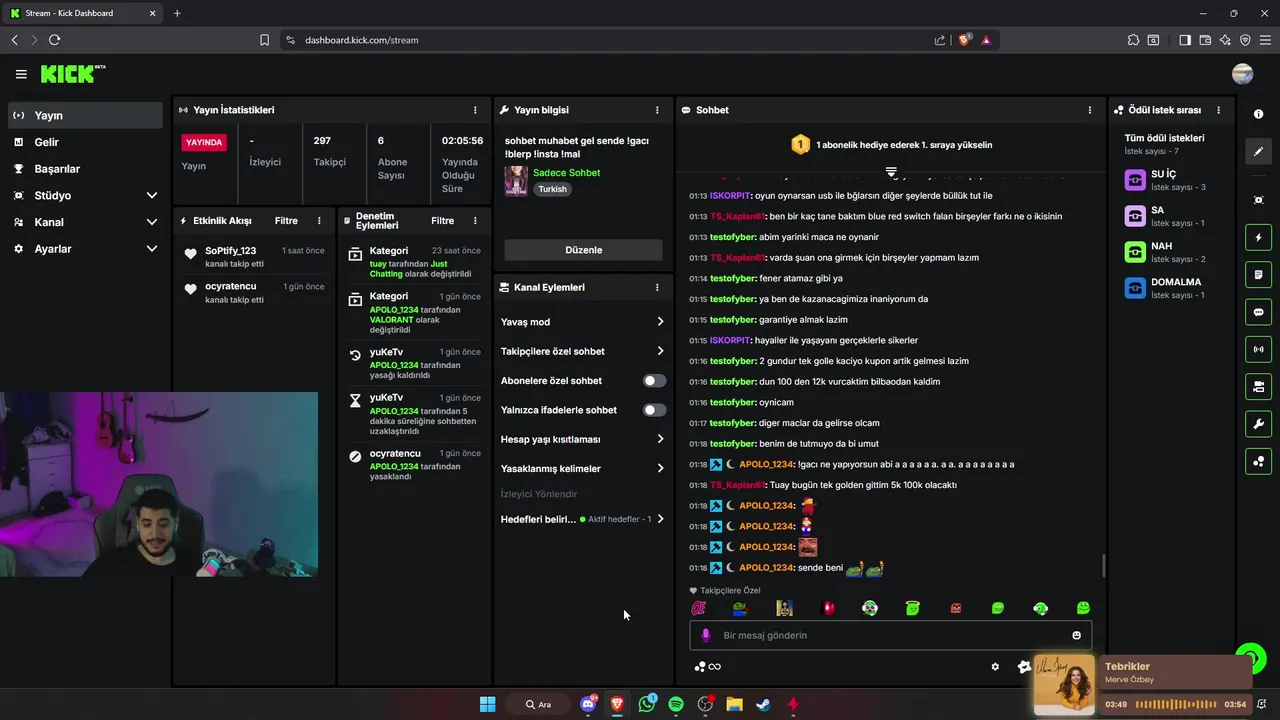
Task: Open Filtre in Etkinlik Akışı panel
Action: click(x=286, y=221)
